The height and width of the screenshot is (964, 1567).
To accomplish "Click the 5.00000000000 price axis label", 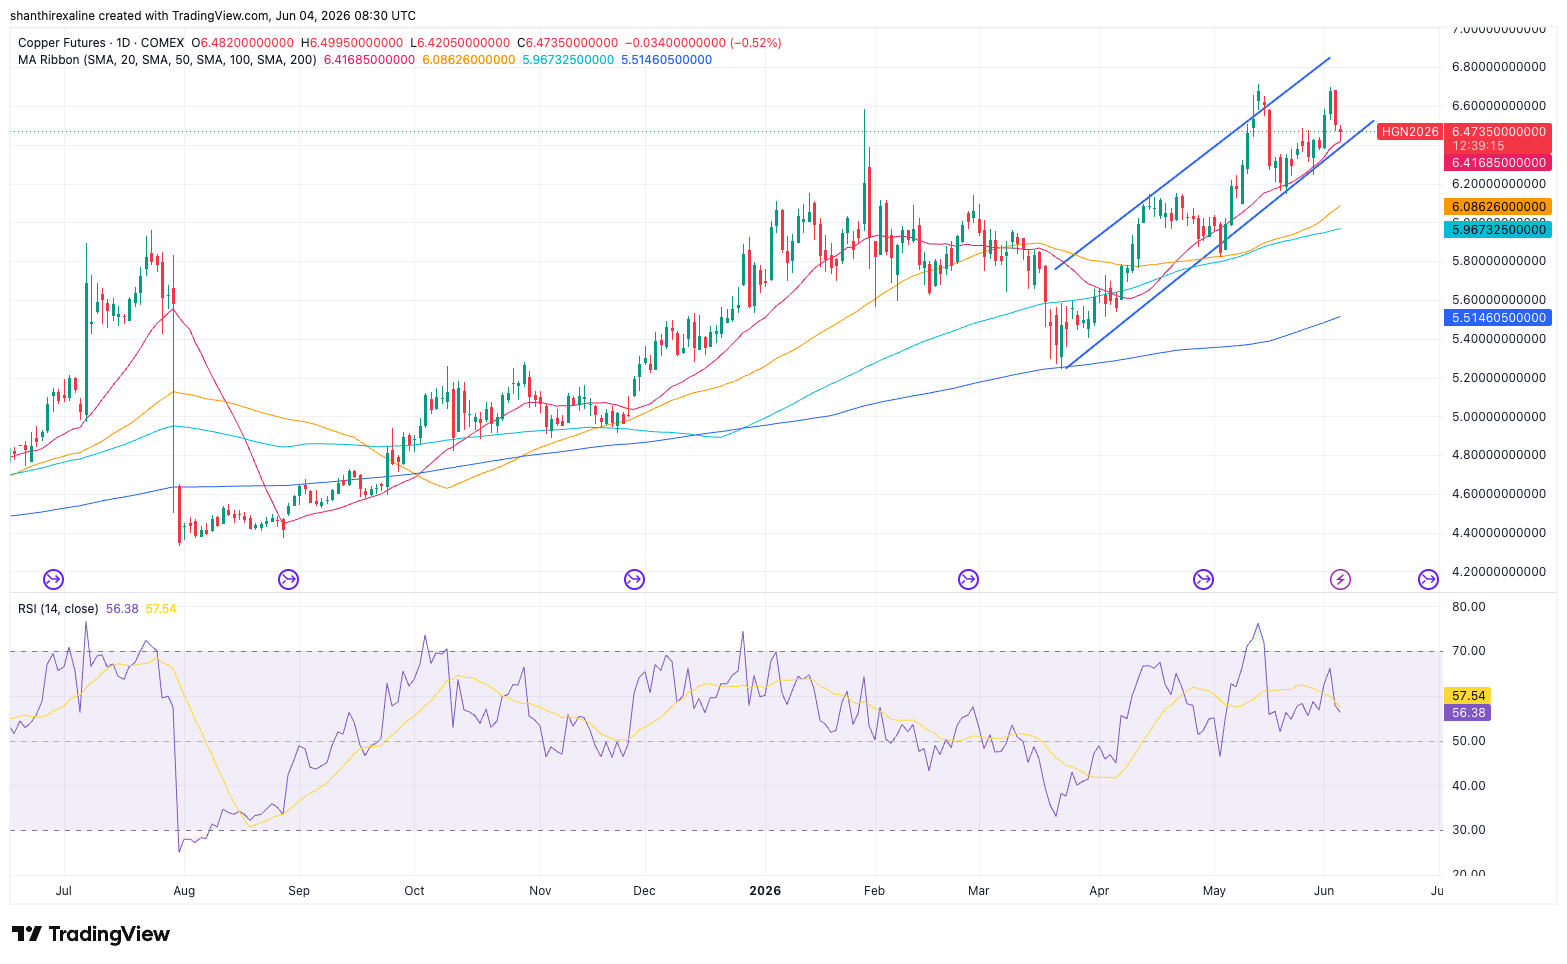I will tap(1499, 416).
